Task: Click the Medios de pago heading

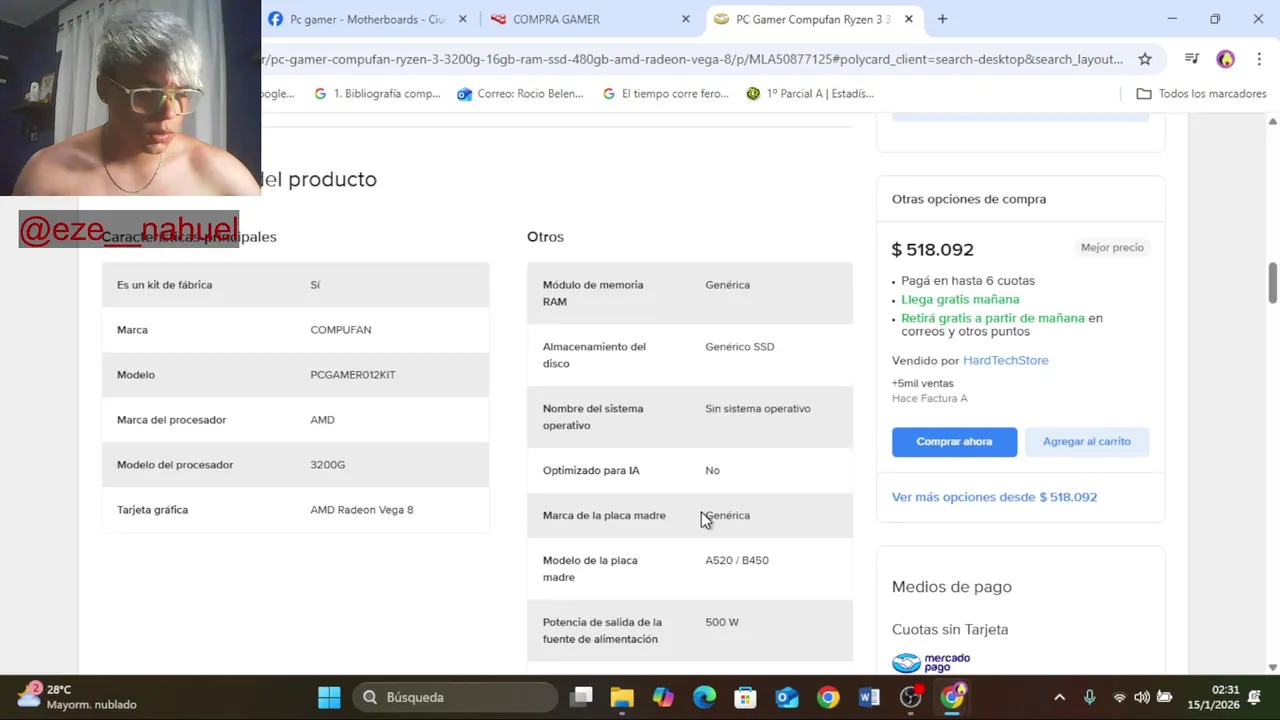Action: click(951, 587)
